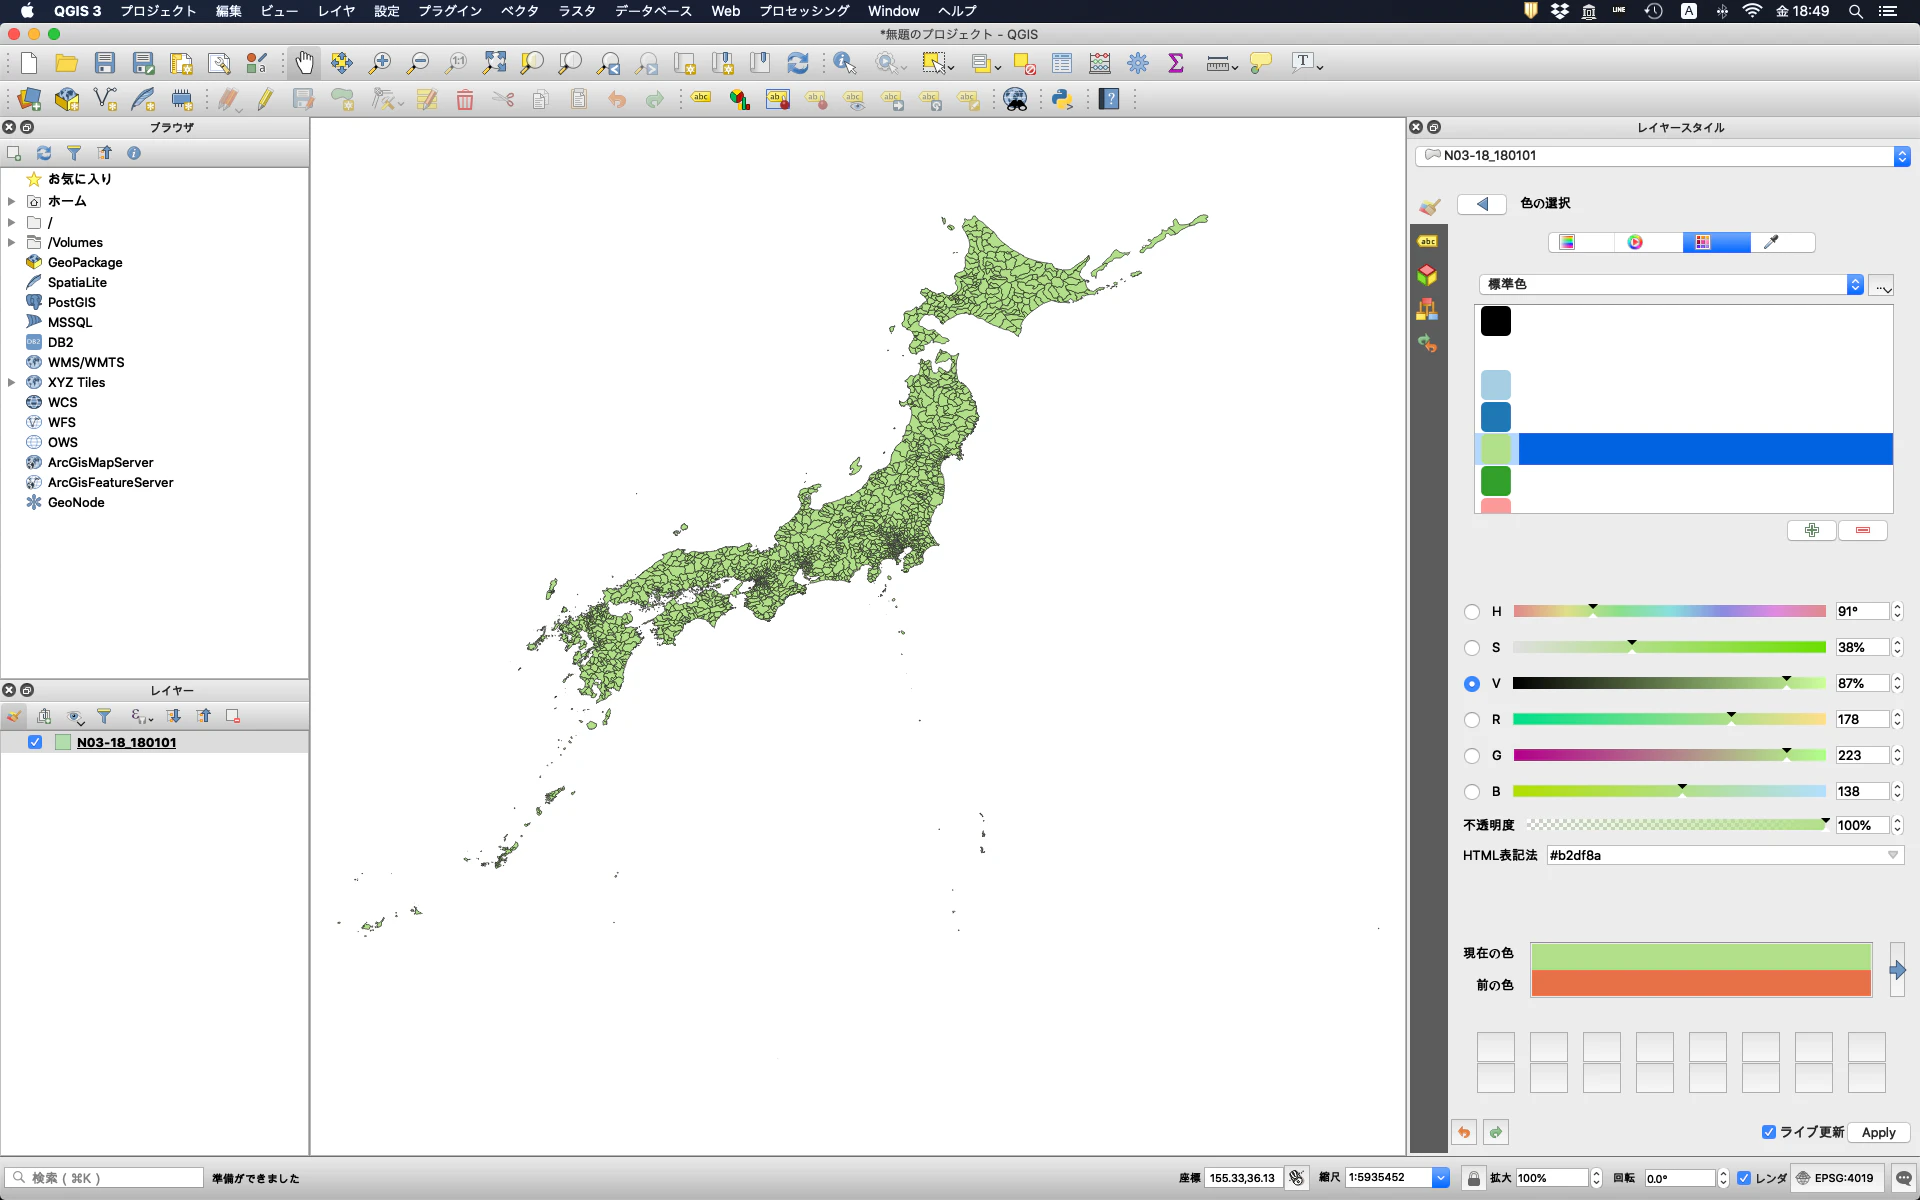Open the ベクタ menu
Viewport: 1920px width, 1200px height.
[518, 11]
